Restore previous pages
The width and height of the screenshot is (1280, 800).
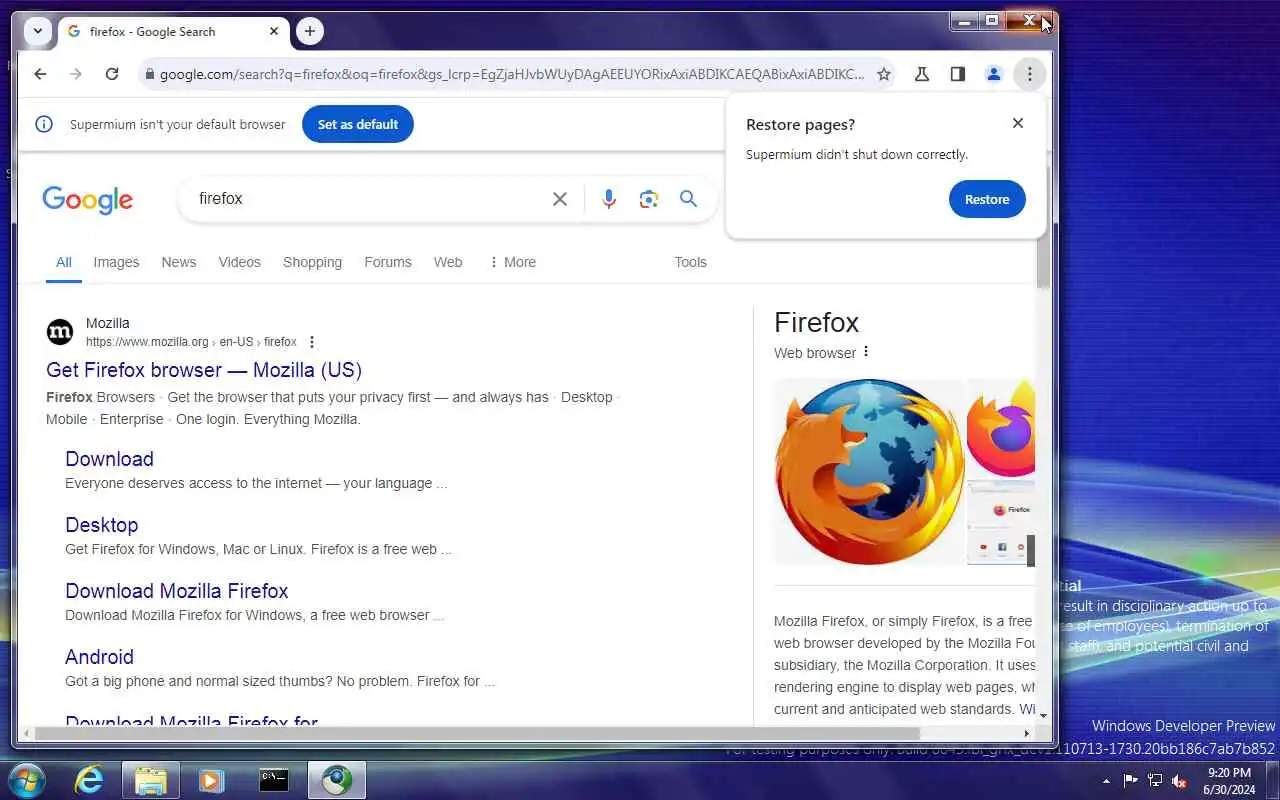pyautogui.click(x=987, y=199)
